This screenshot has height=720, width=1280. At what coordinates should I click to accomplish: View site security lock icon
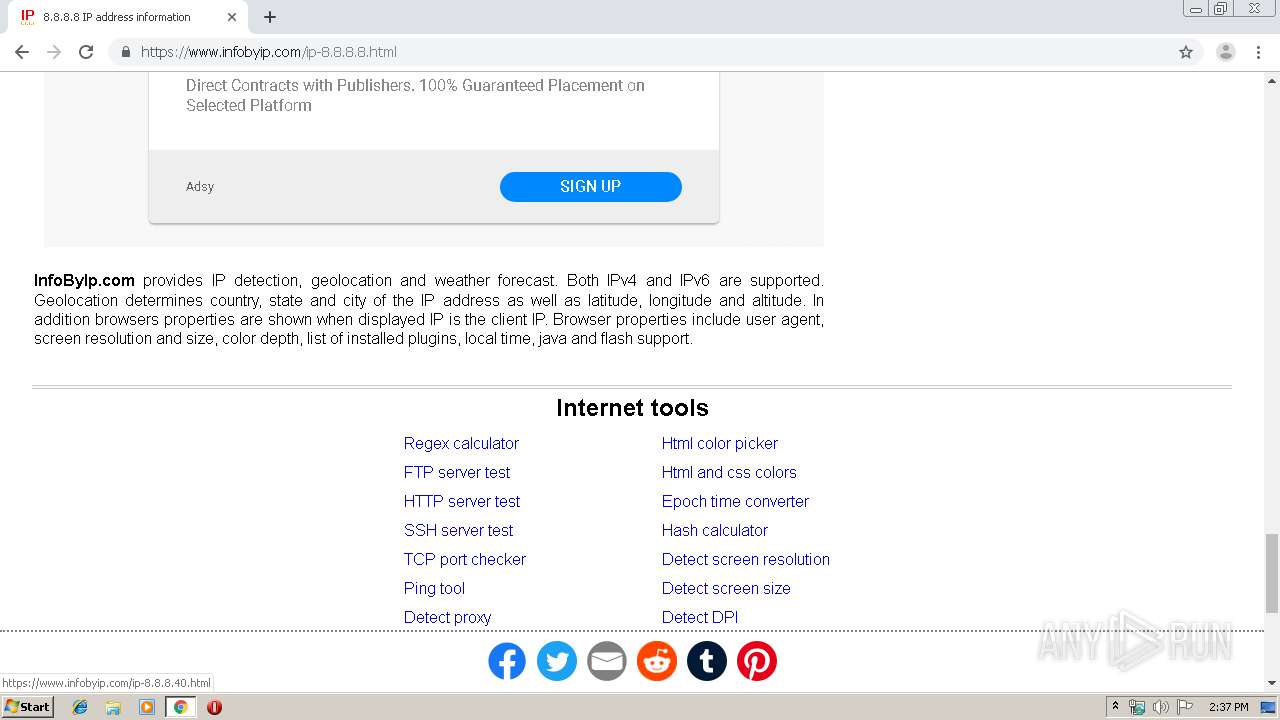(125, 52)
